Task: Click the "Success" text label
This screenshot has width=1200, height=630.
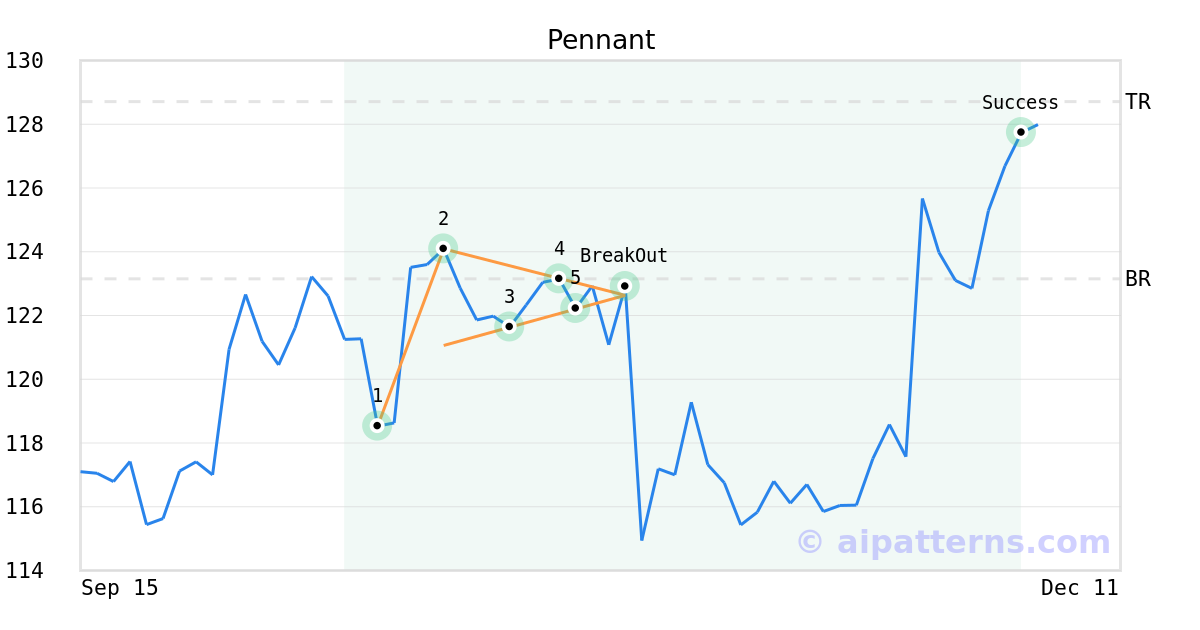Action: [x=1020, y=103]
